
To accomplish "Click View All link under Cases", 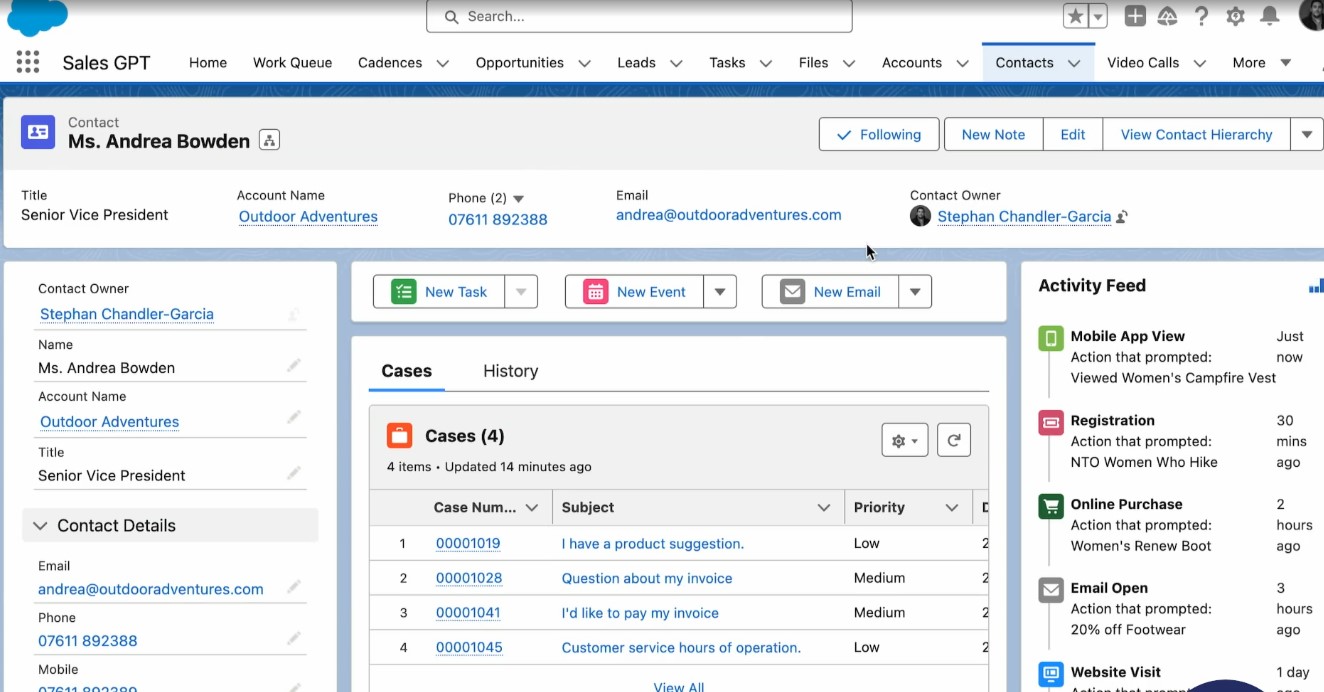I will (x=679, y=686).
